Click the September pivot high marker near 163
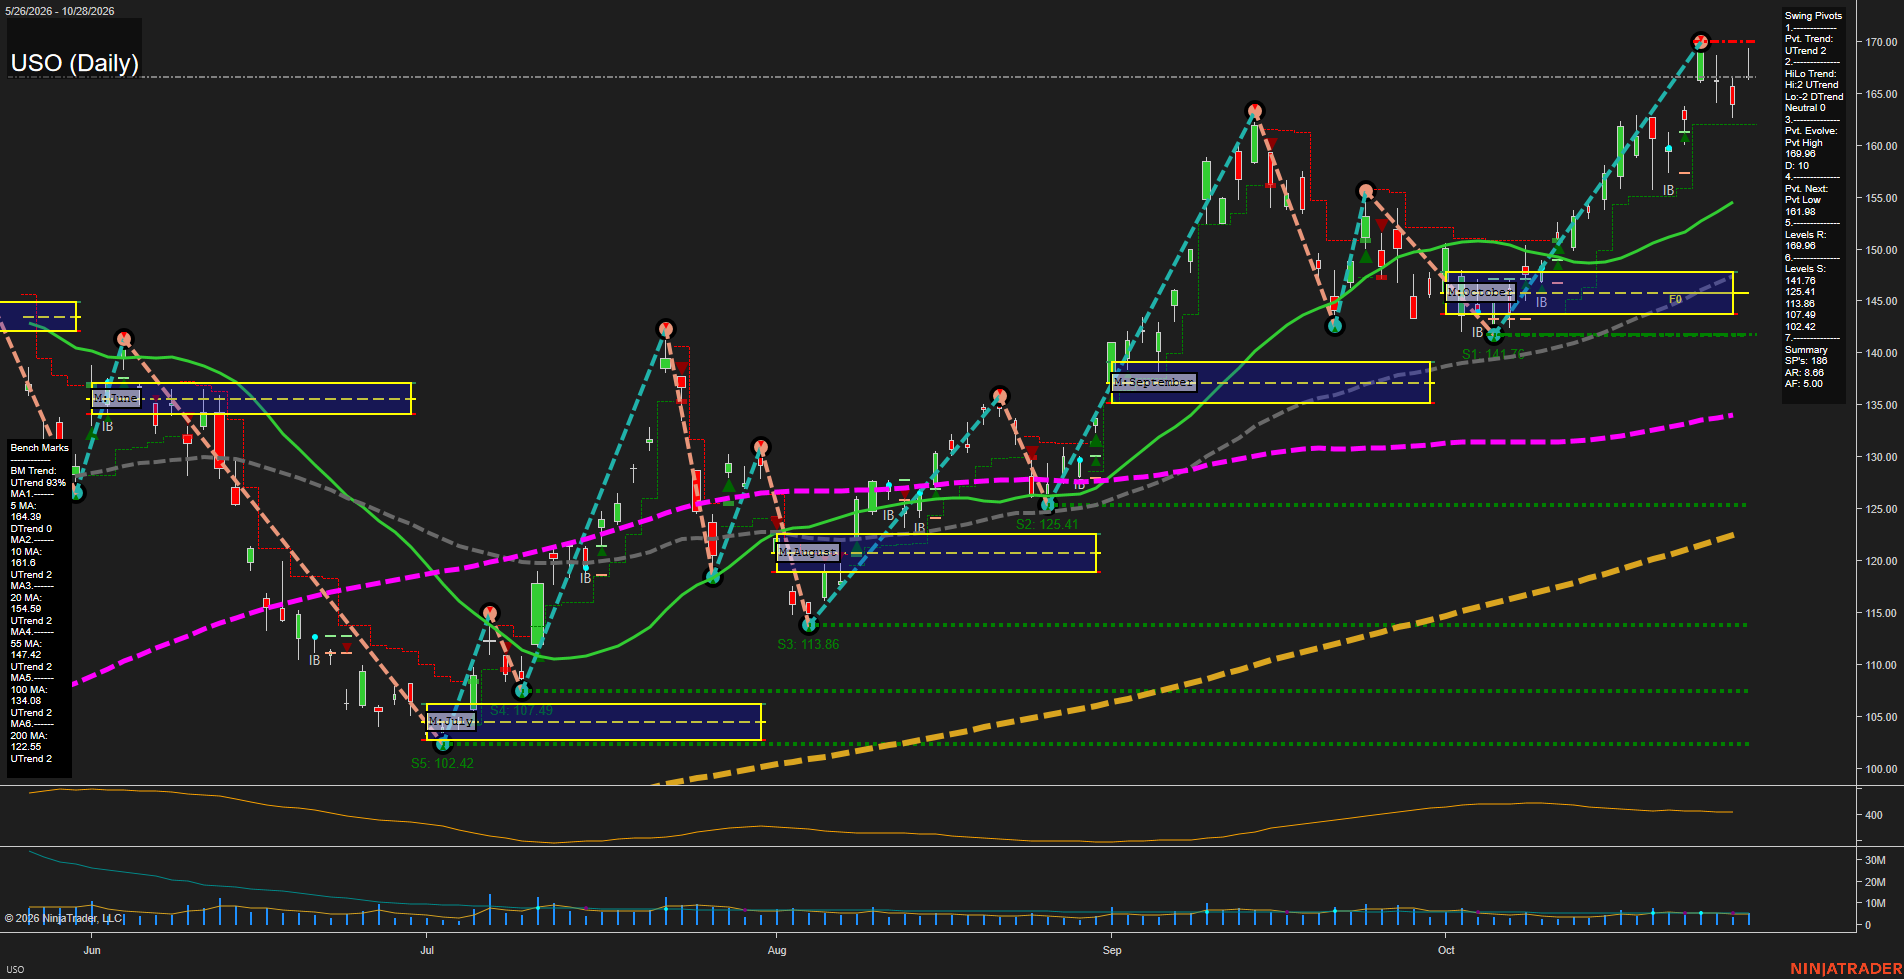Viewport: 1904px width, 979px height. click(1254, 111)
